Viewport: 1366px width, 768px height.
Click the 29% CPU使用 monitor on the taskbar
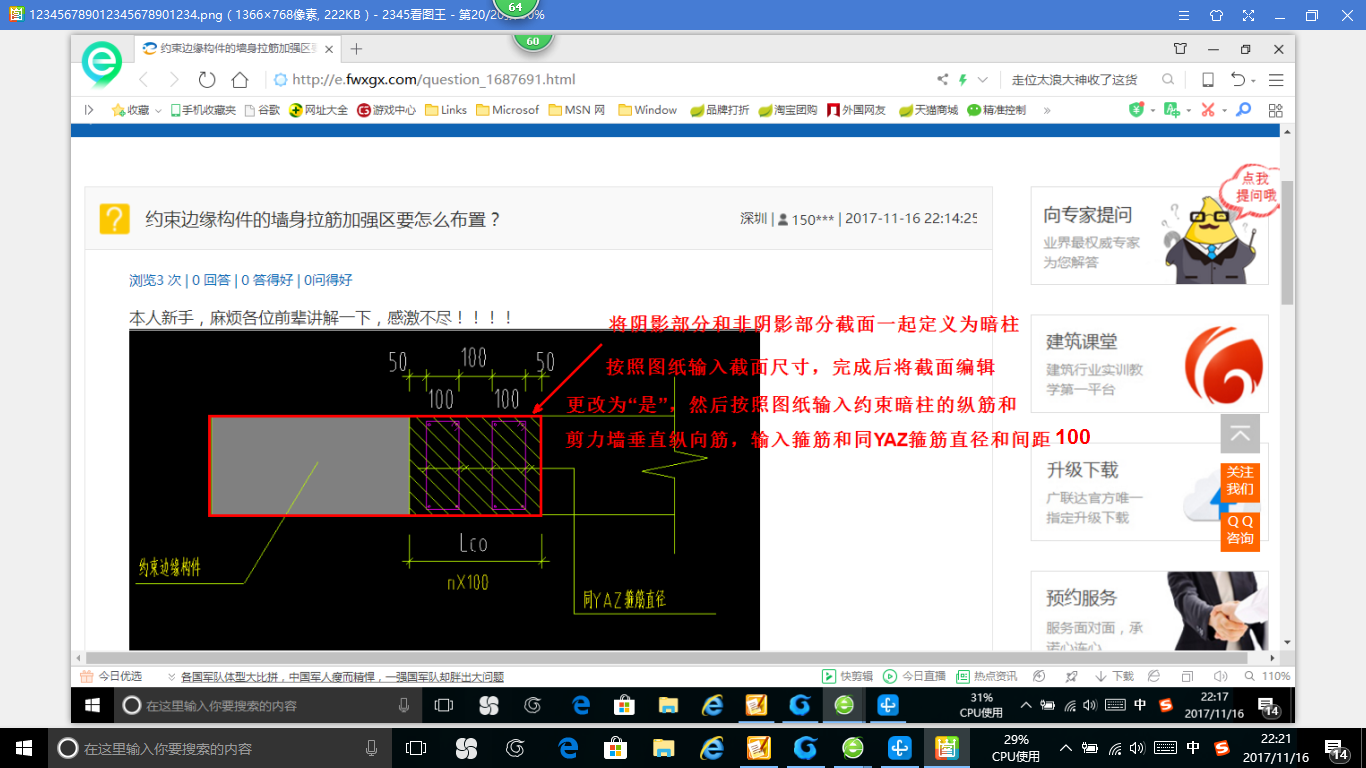point(1014,748)
